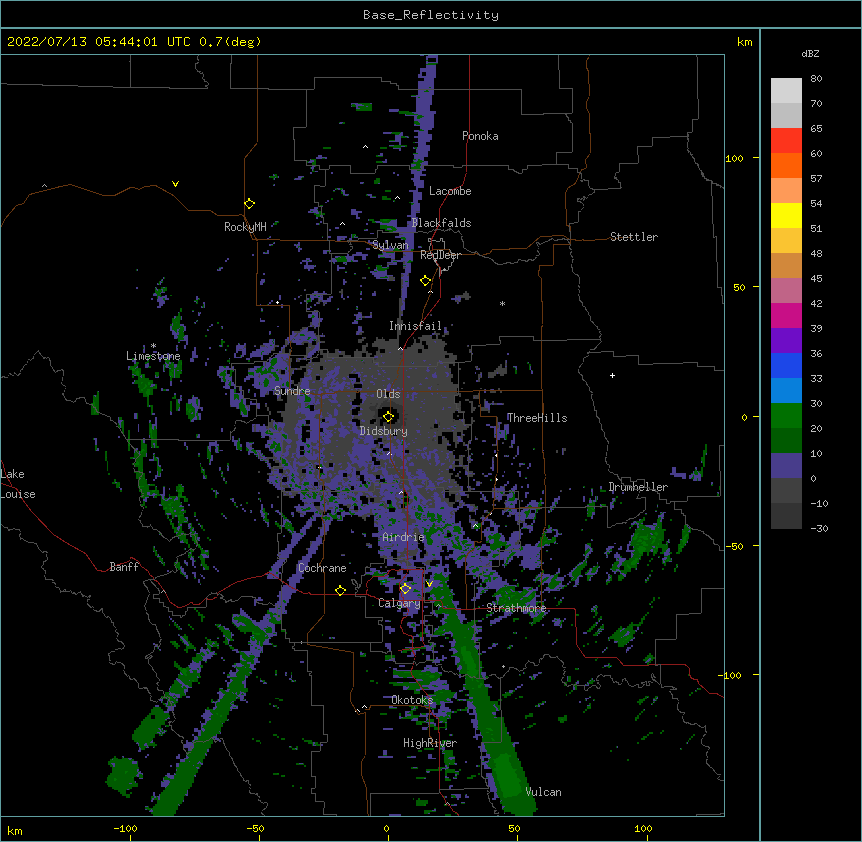Click the Ponoka city label

[x=480, y=136]
